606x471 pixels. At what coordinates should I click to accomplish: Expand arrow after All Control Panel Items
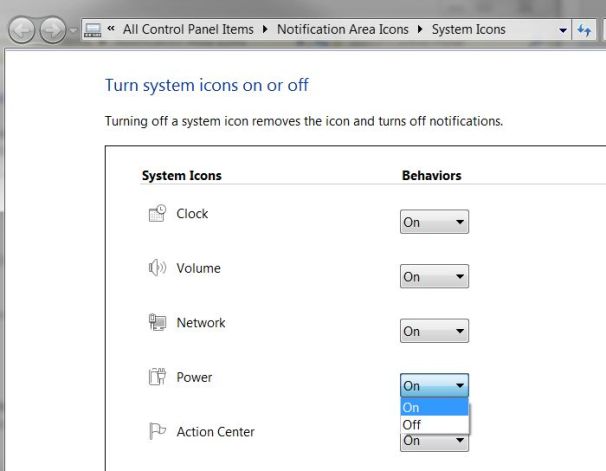265,29
